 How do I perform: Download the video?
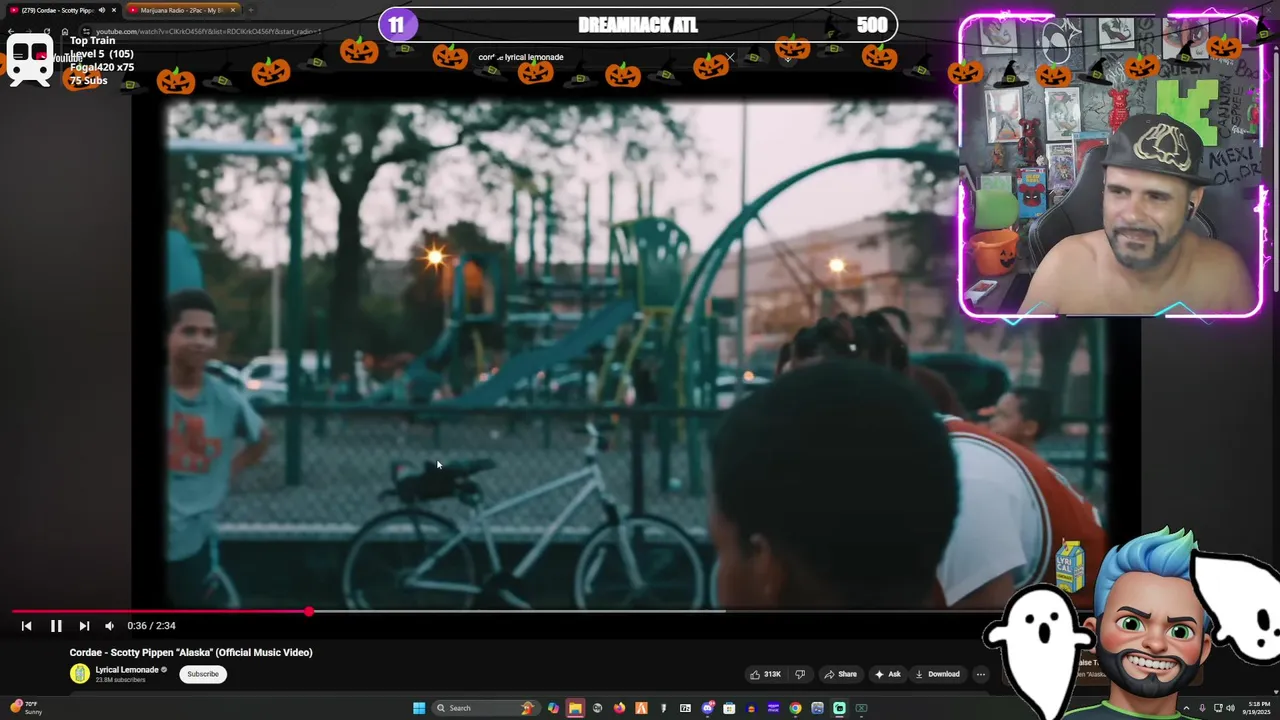pos(937,674)
